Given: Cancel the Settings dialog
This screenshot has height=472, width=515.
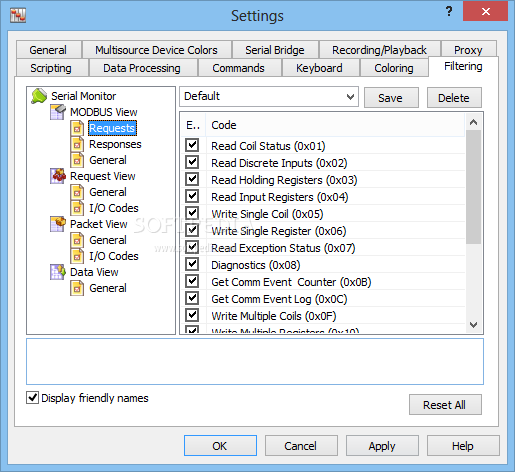Looking at the screenshot, I should [x=301, y=446].
